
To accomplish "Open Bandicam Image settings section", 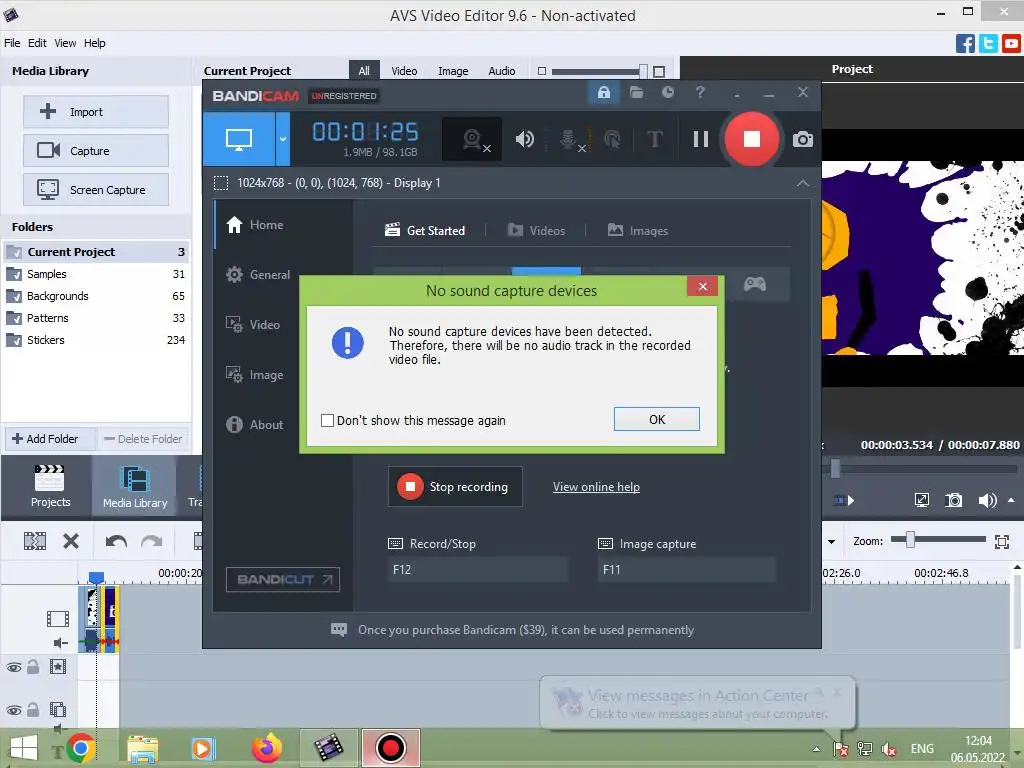I will click(x=254, y=375).
